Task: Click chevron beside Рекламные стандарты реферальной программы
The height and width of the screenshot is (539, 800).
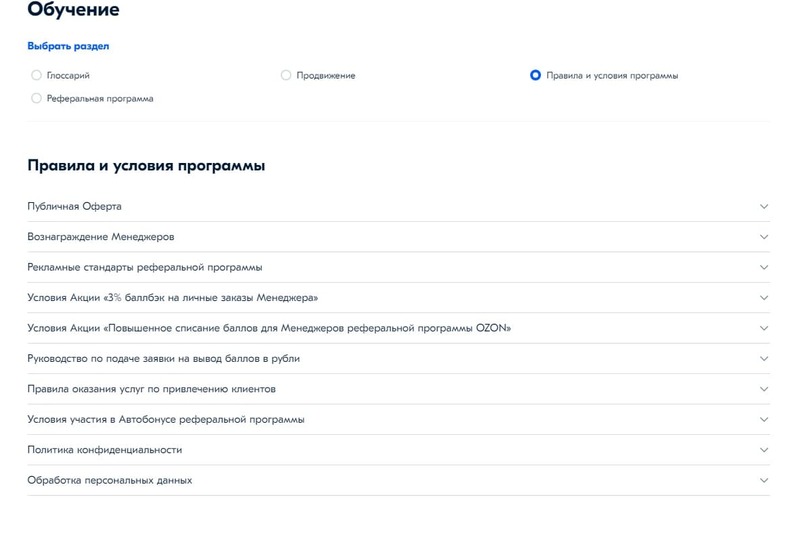Action: [x=764, y=268]
